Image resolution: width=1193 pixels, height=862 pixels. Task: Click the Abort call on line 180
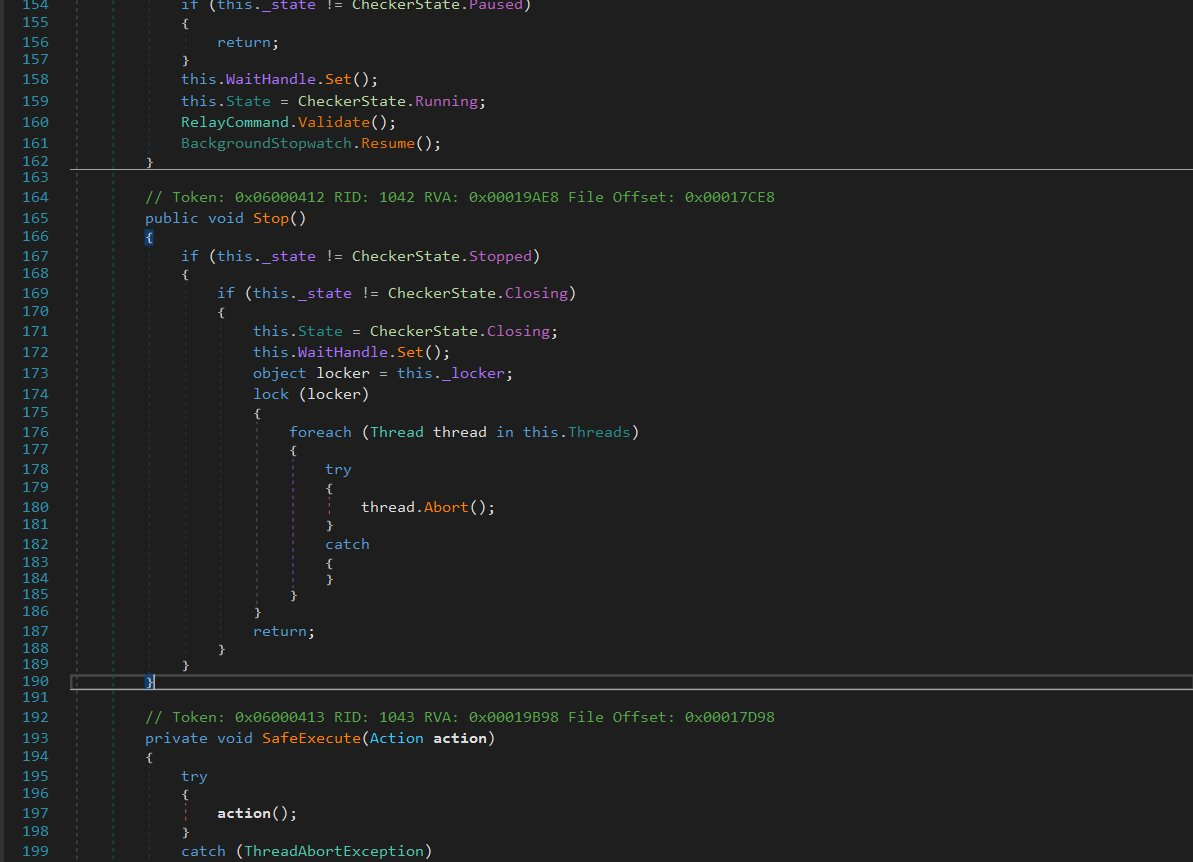point(446,507)
